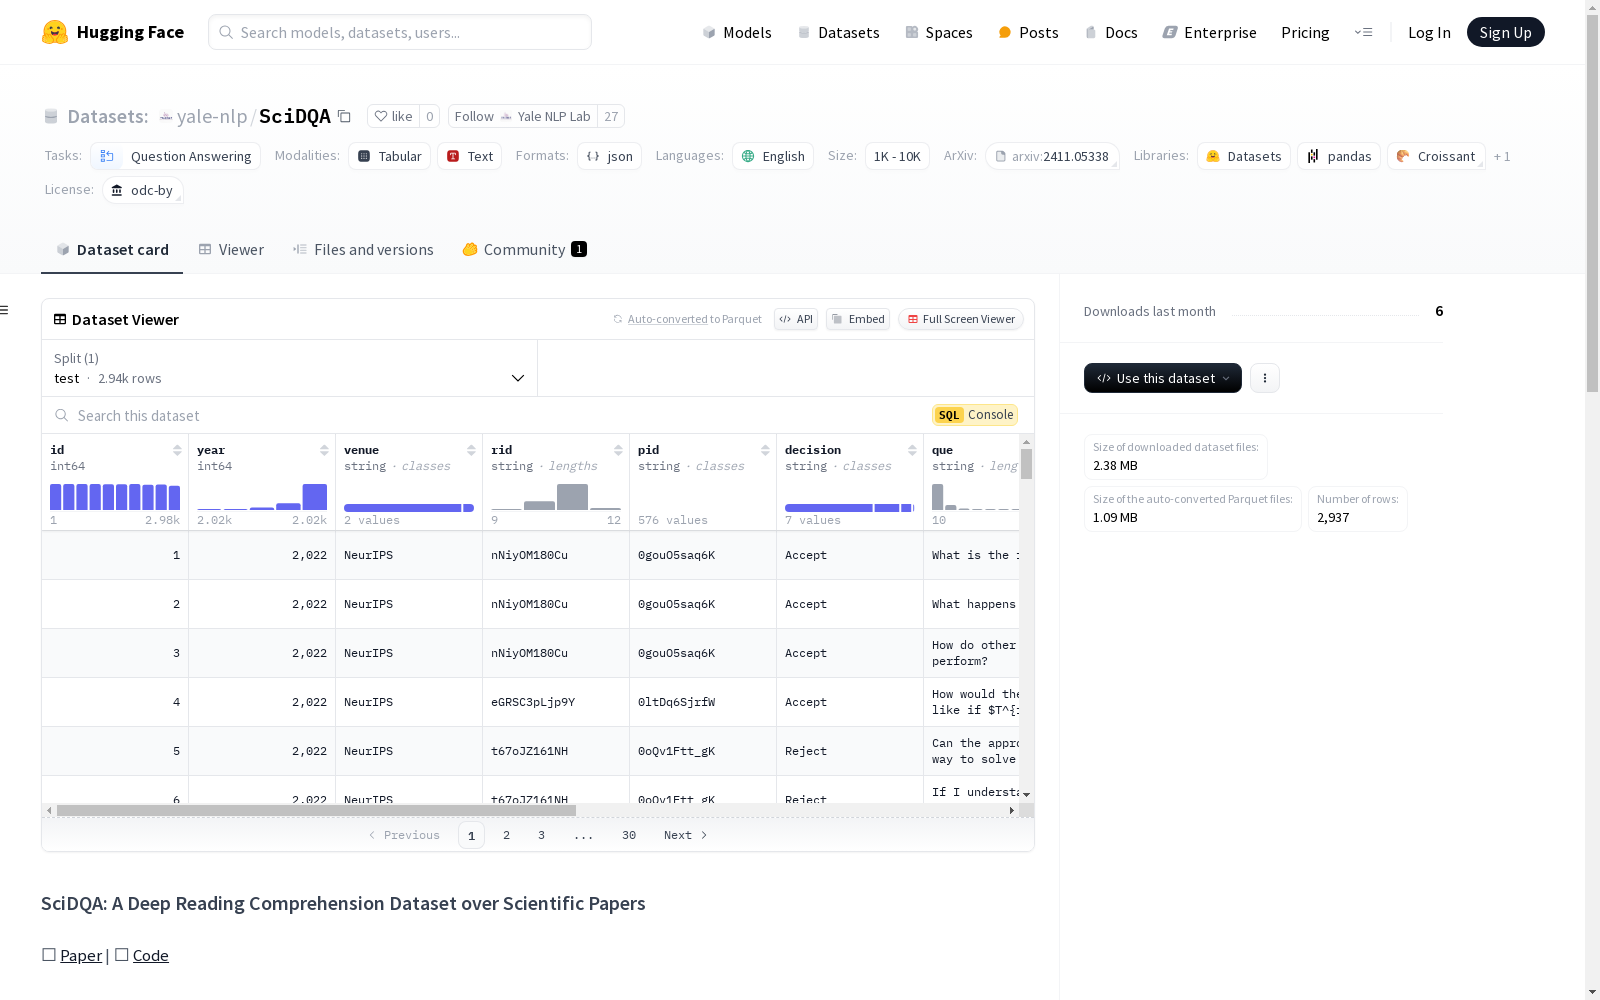Focus the Search models, datasets, users field
This screenshot has width=1600, height=1000.
[x=400, y=32]
